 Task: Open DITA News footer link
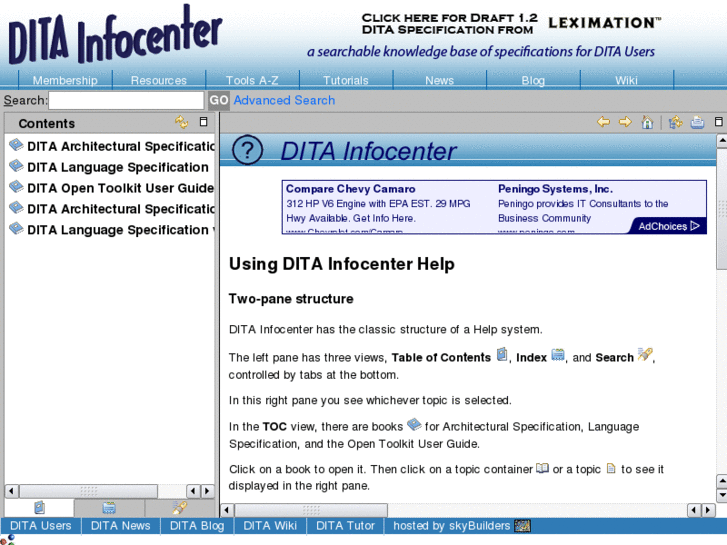(x=121, y=526)
